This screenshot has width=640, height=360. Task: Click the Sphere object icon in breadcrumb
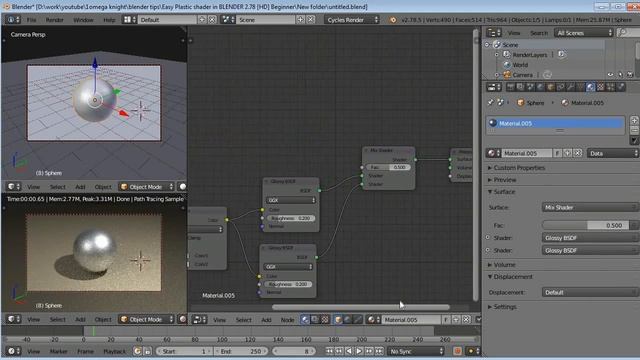520,103
